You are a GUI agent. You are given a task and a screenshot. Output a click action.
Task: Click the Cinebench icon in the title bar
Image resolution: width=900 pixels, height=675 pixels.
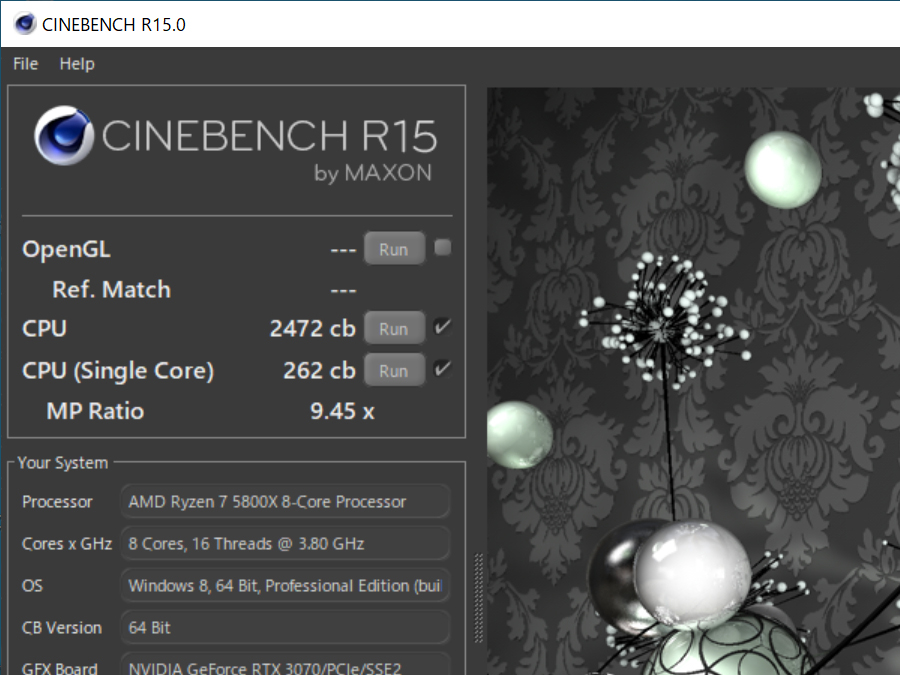pyautogui.click(x=24, y=24)
